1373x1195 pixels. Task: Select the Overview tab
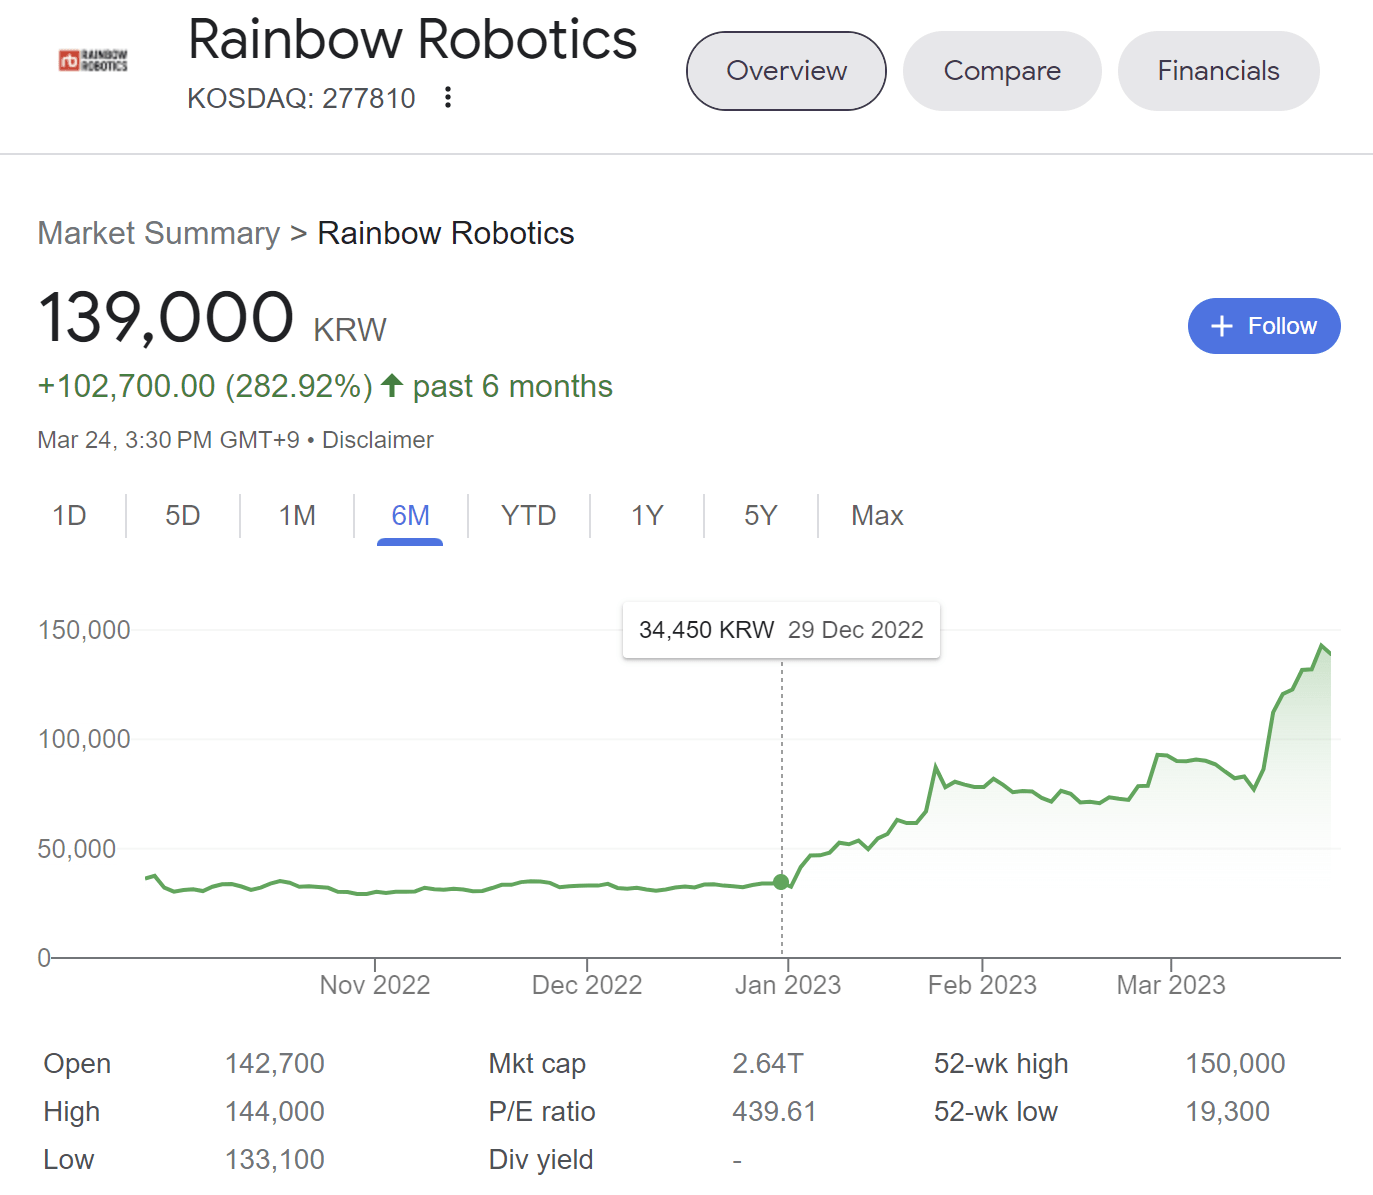pyautogui.click(x=786, y=71)
